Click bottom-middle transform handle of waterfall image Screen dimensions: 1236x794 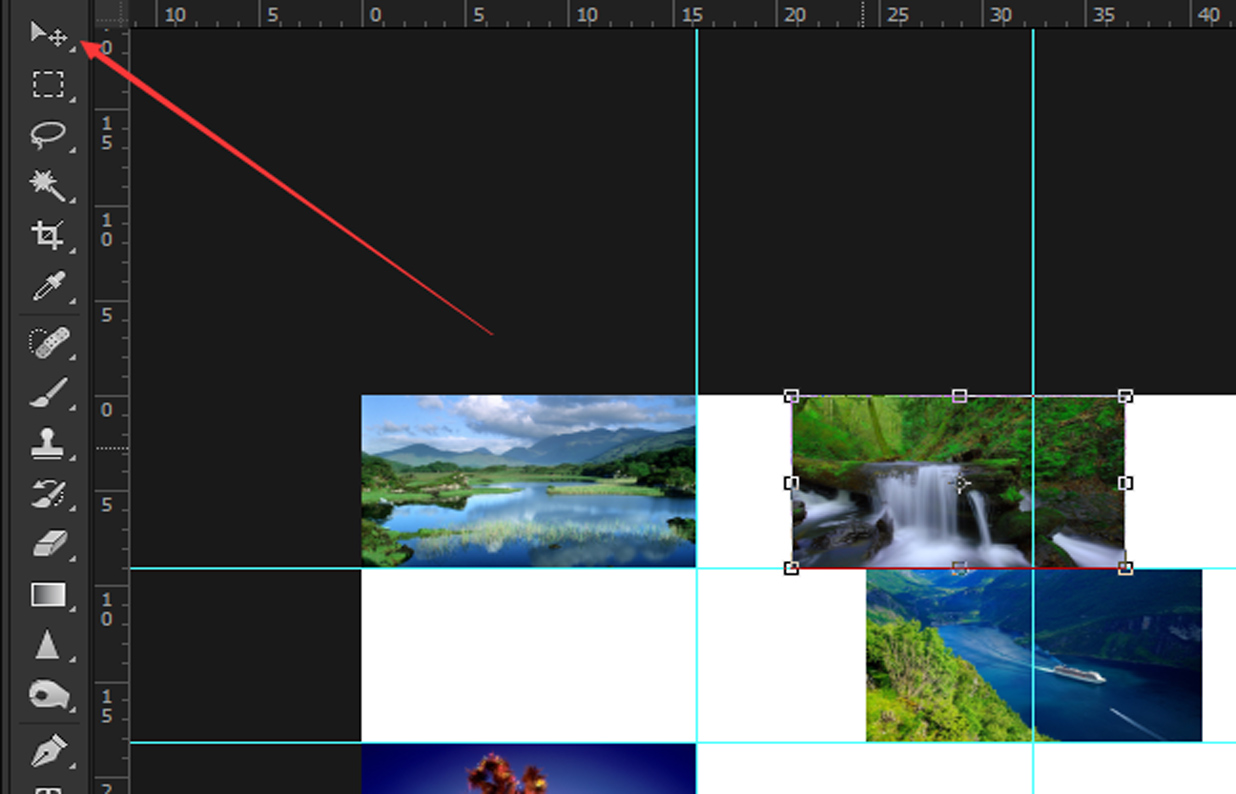point(959,568)
